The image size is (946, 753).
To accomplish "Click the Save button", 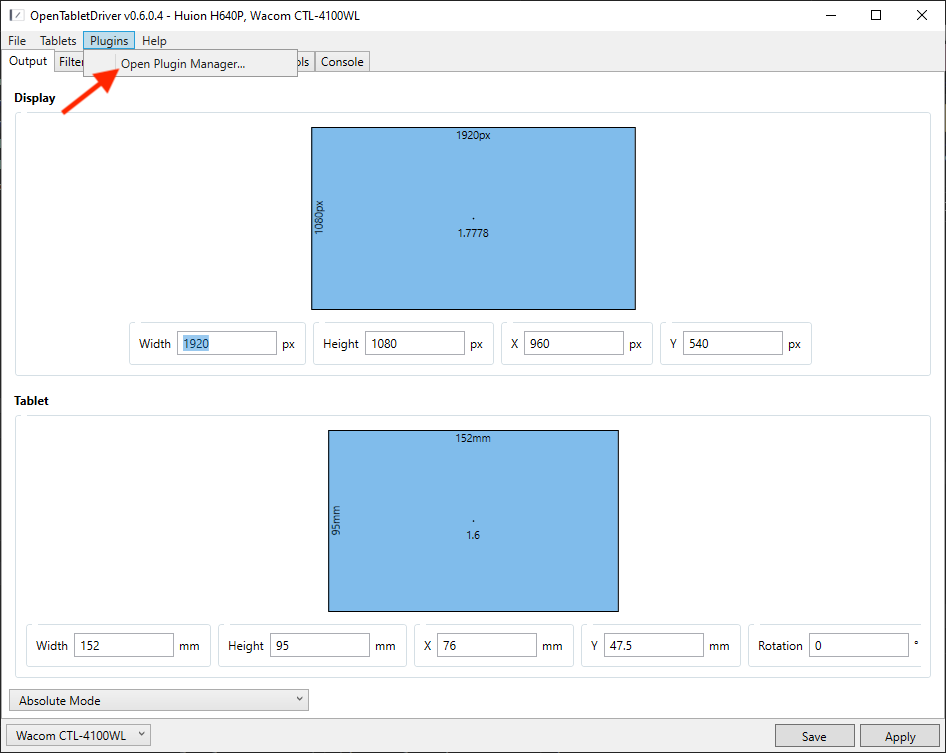I will click(x=814, y=737).
